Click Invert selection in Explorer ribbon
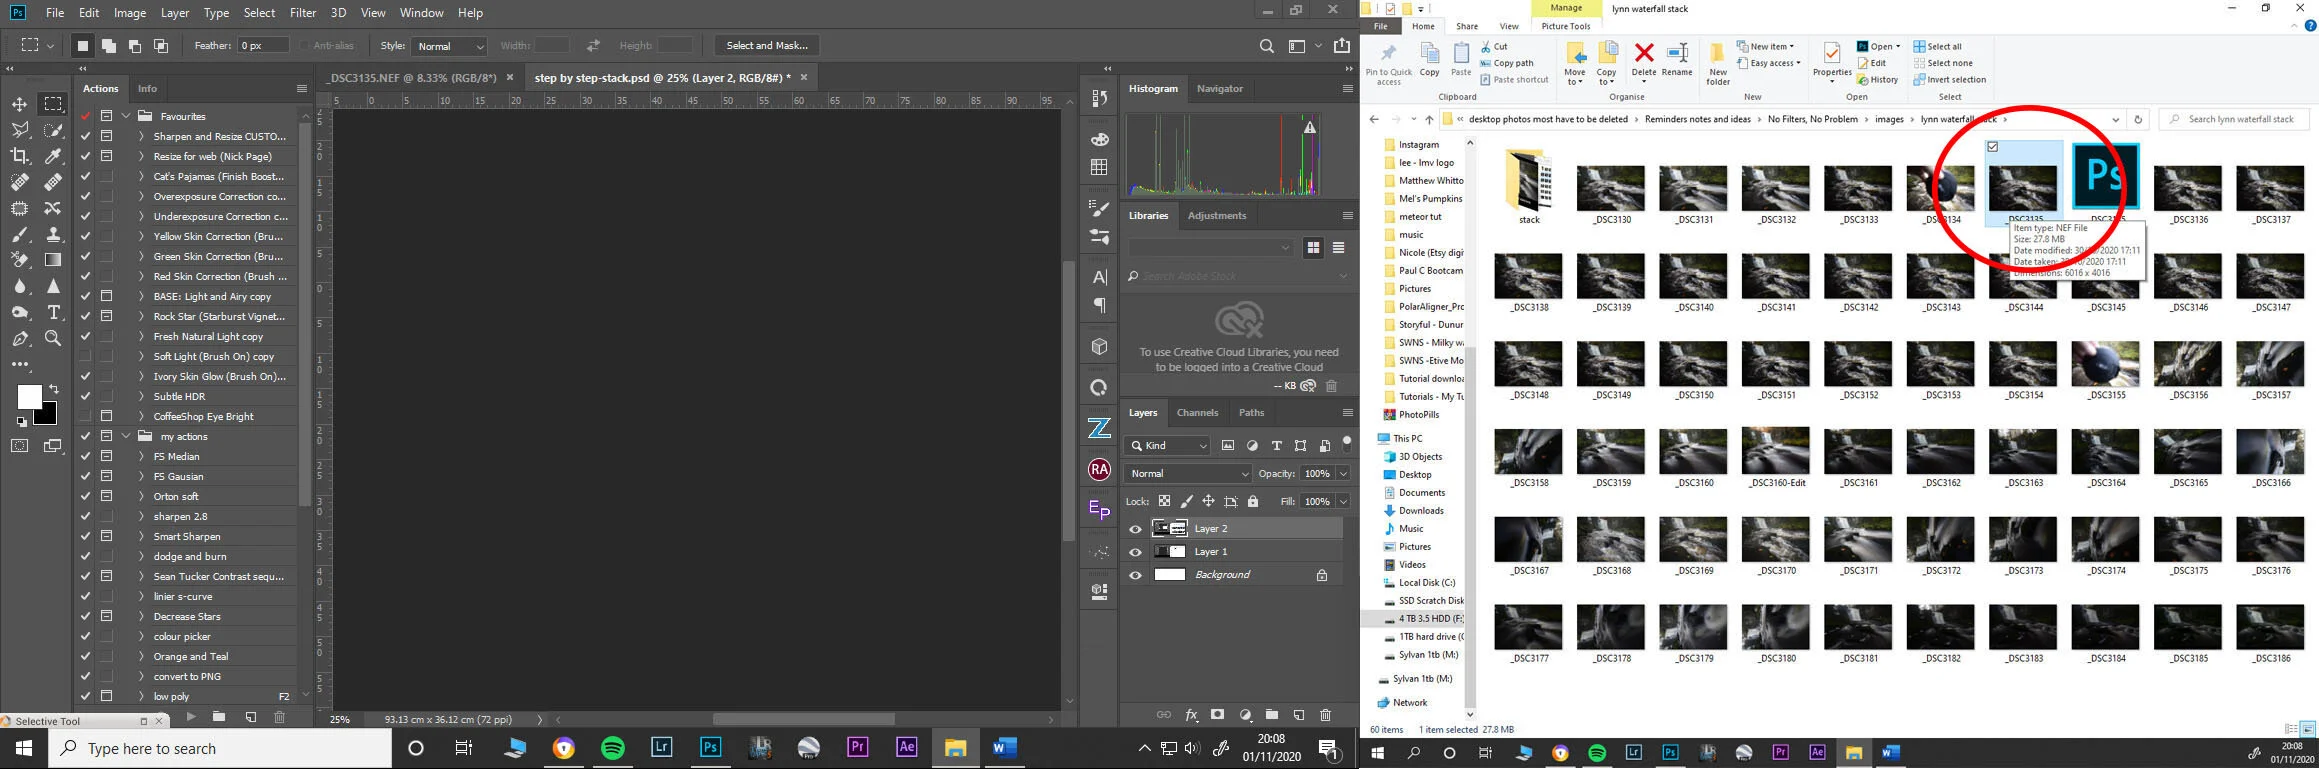Viewport: 2319px width, 769px height. (x=1949, y=80)
